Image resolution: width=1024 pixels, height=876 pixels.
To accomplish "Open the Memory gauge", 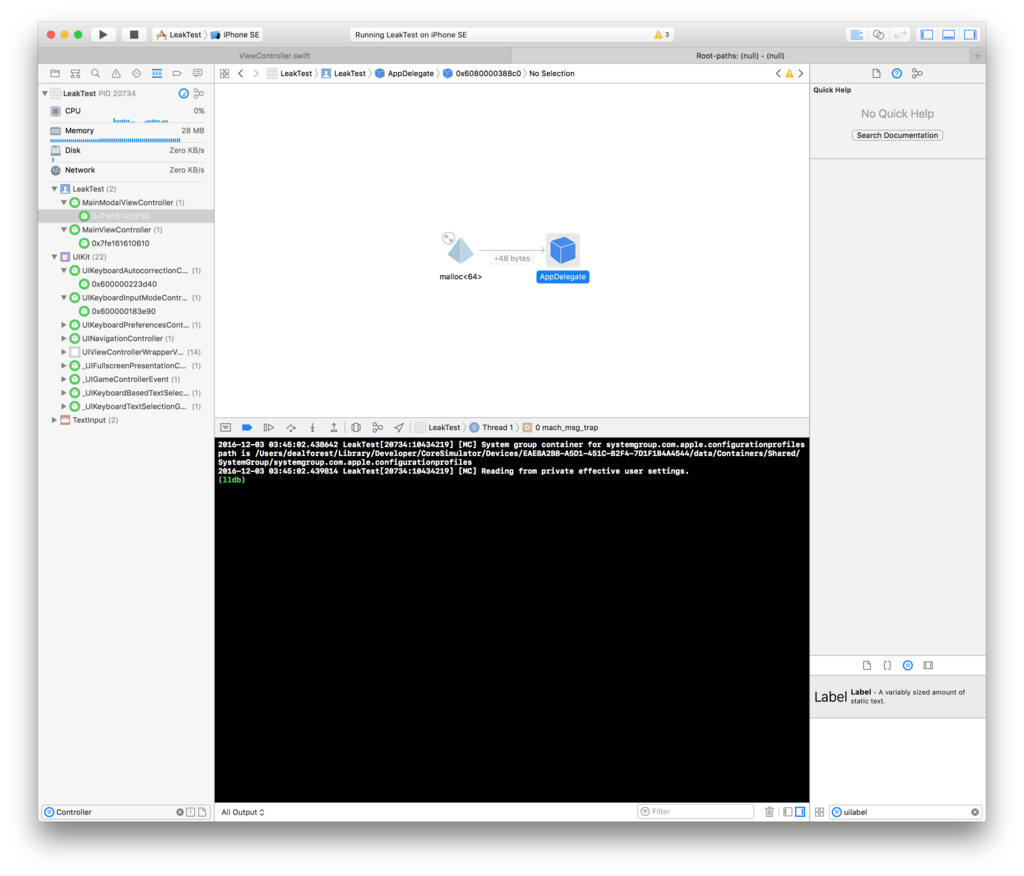I will (x=127, y=133).
